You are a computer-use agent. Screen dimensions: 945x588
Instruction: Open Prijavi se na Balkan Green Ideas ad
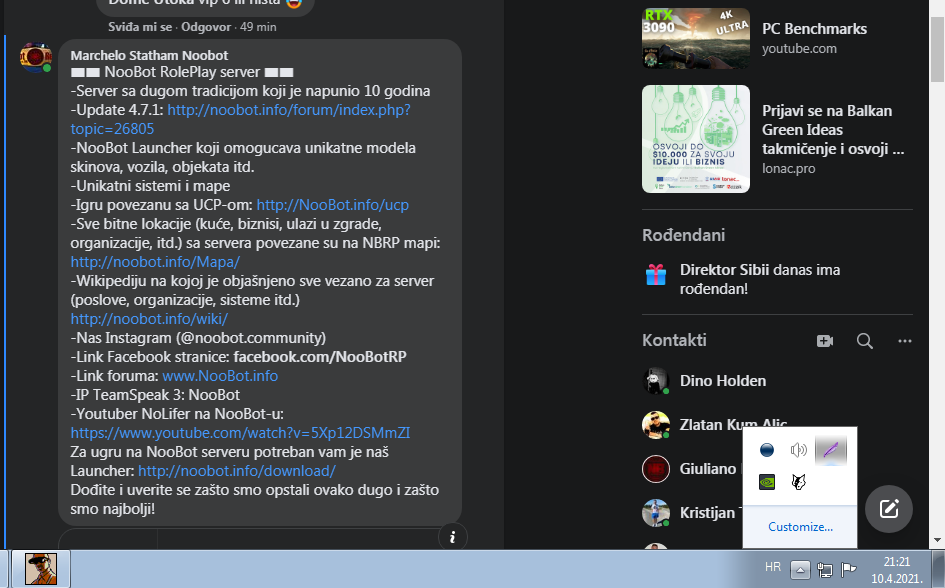click(833, 130)
